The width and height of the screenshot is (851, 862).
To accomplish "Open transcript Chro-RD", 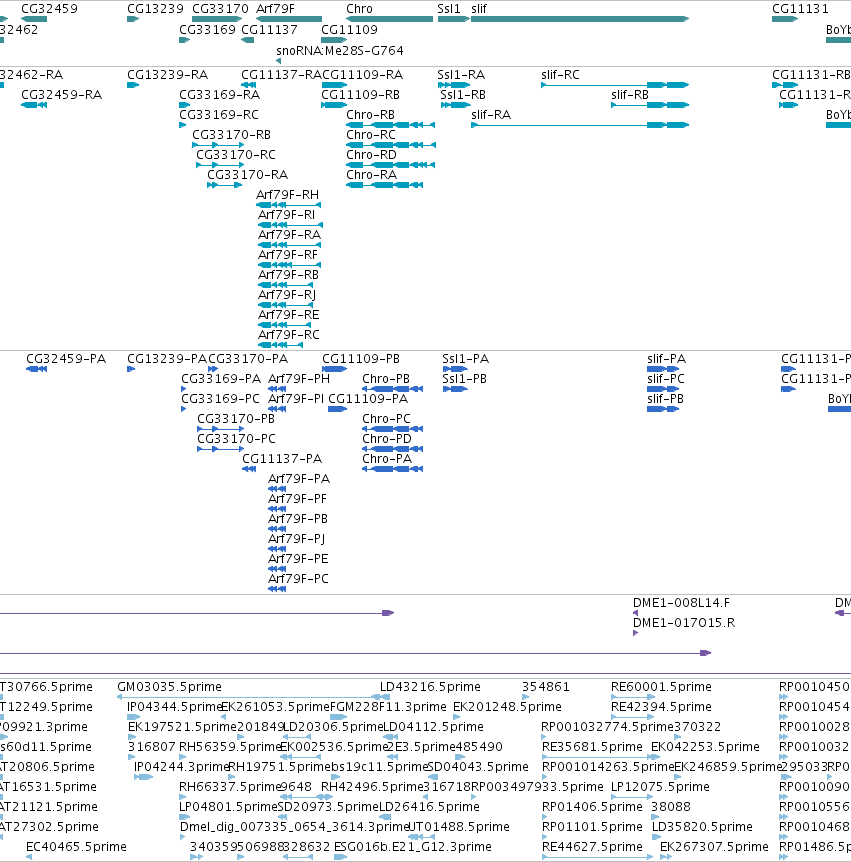I will (x=371, y=154).
